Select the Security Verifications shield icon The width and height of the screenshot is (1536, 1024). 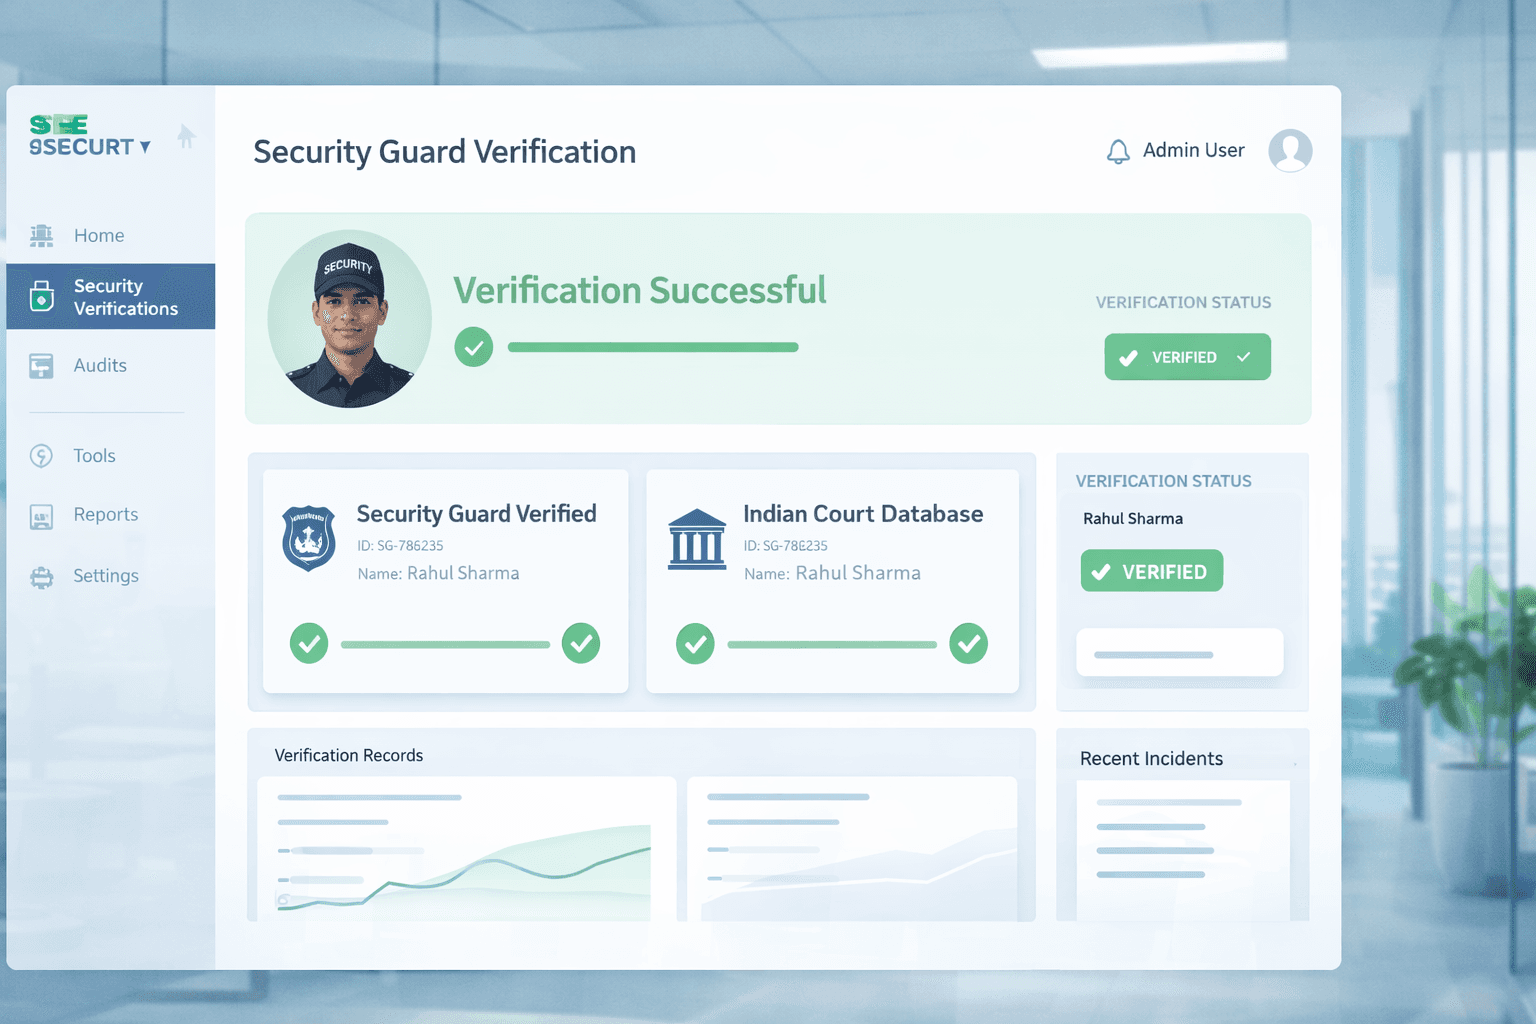[x=41, y=296]
